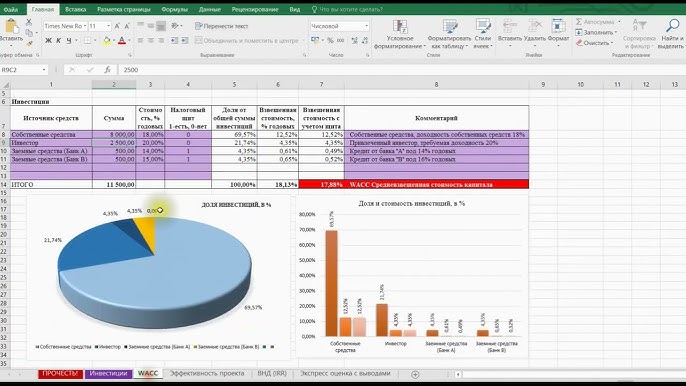Click the decrease indent icon
The image size is (686, 386).
pos(174,41)
